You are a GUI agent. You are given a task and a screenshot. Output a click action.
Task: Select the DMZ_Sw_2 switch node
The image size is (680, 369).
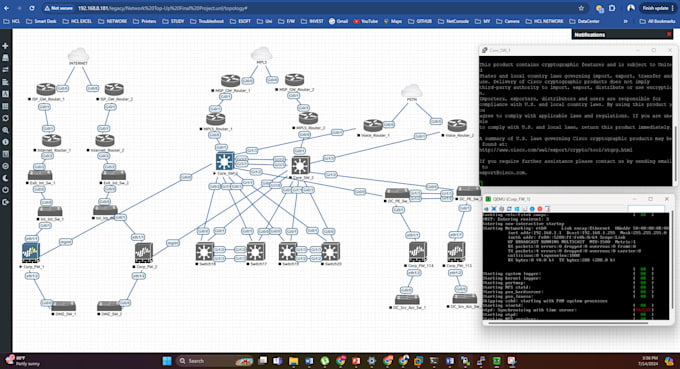coord(109,306)
